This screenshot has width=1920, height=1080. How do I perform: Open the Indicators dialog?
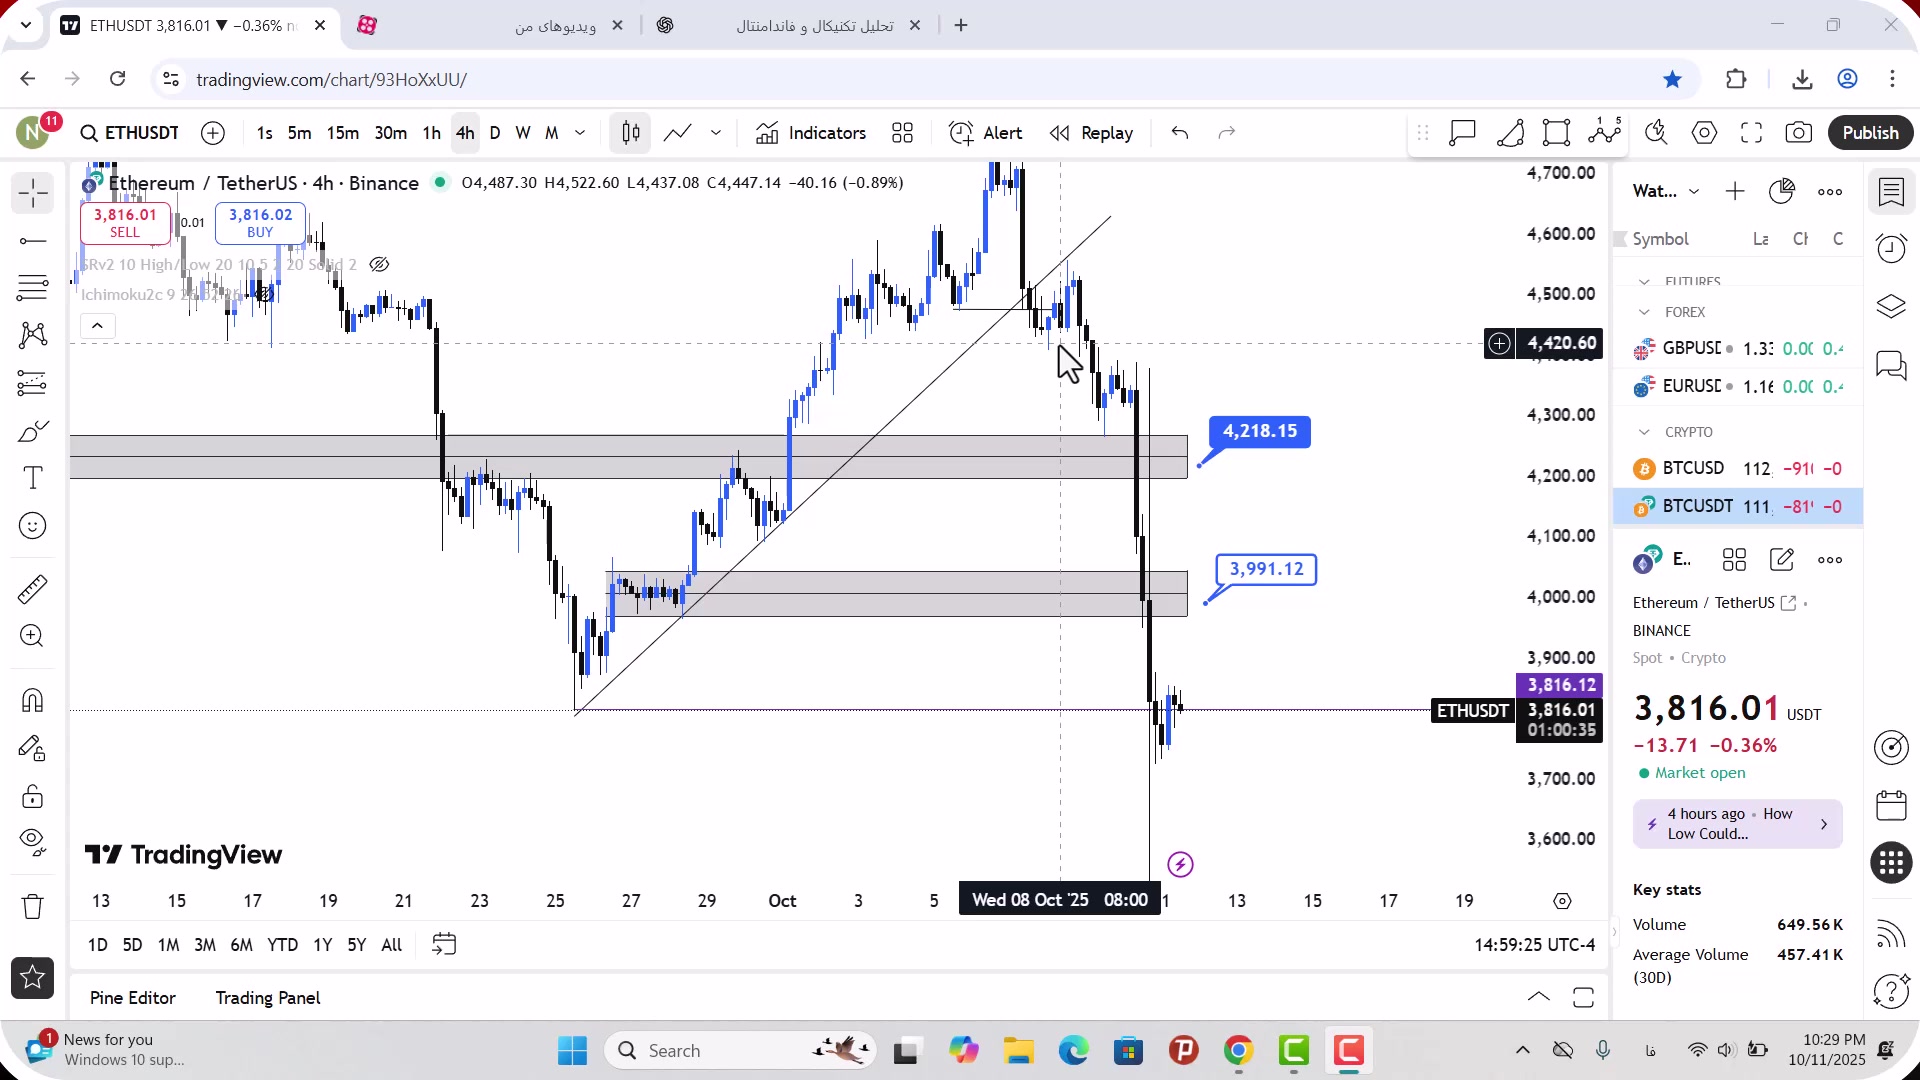[x=811, y=133]
